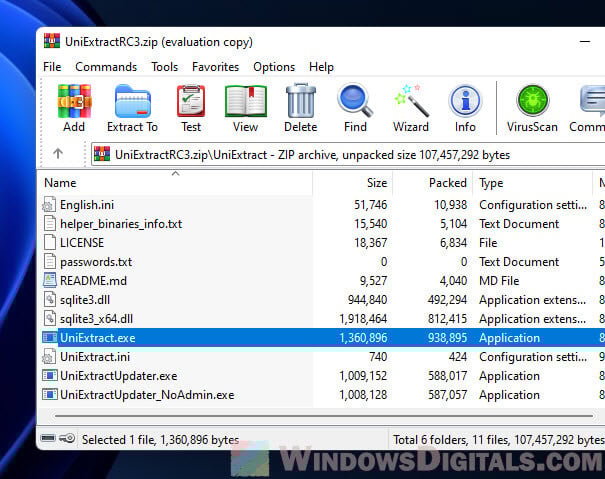Viewport: 605px width, 479px height.
Task: Click the README.md file icon
Action: point(49,281)
